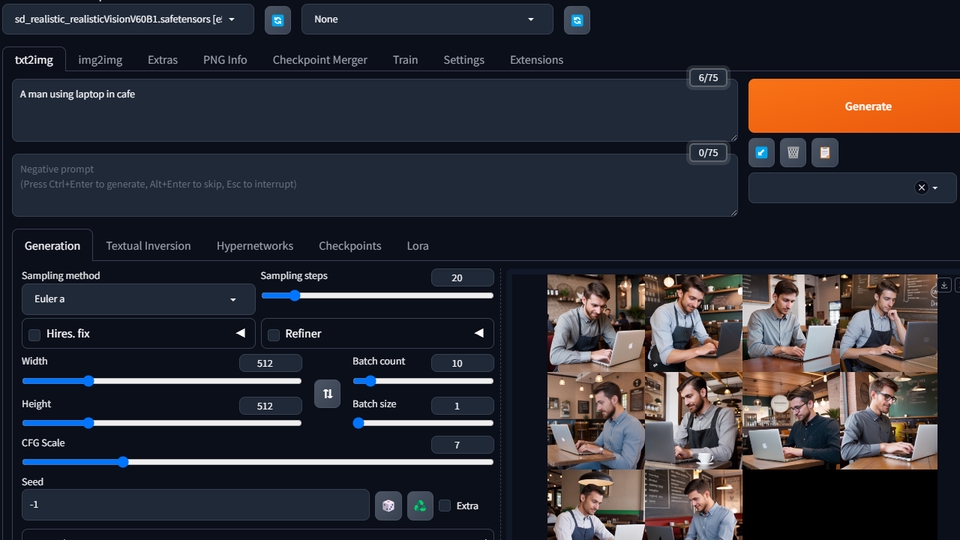Select the Lora sub-tab
This screenshot has height=540, width=960.
tap(418, 246)
